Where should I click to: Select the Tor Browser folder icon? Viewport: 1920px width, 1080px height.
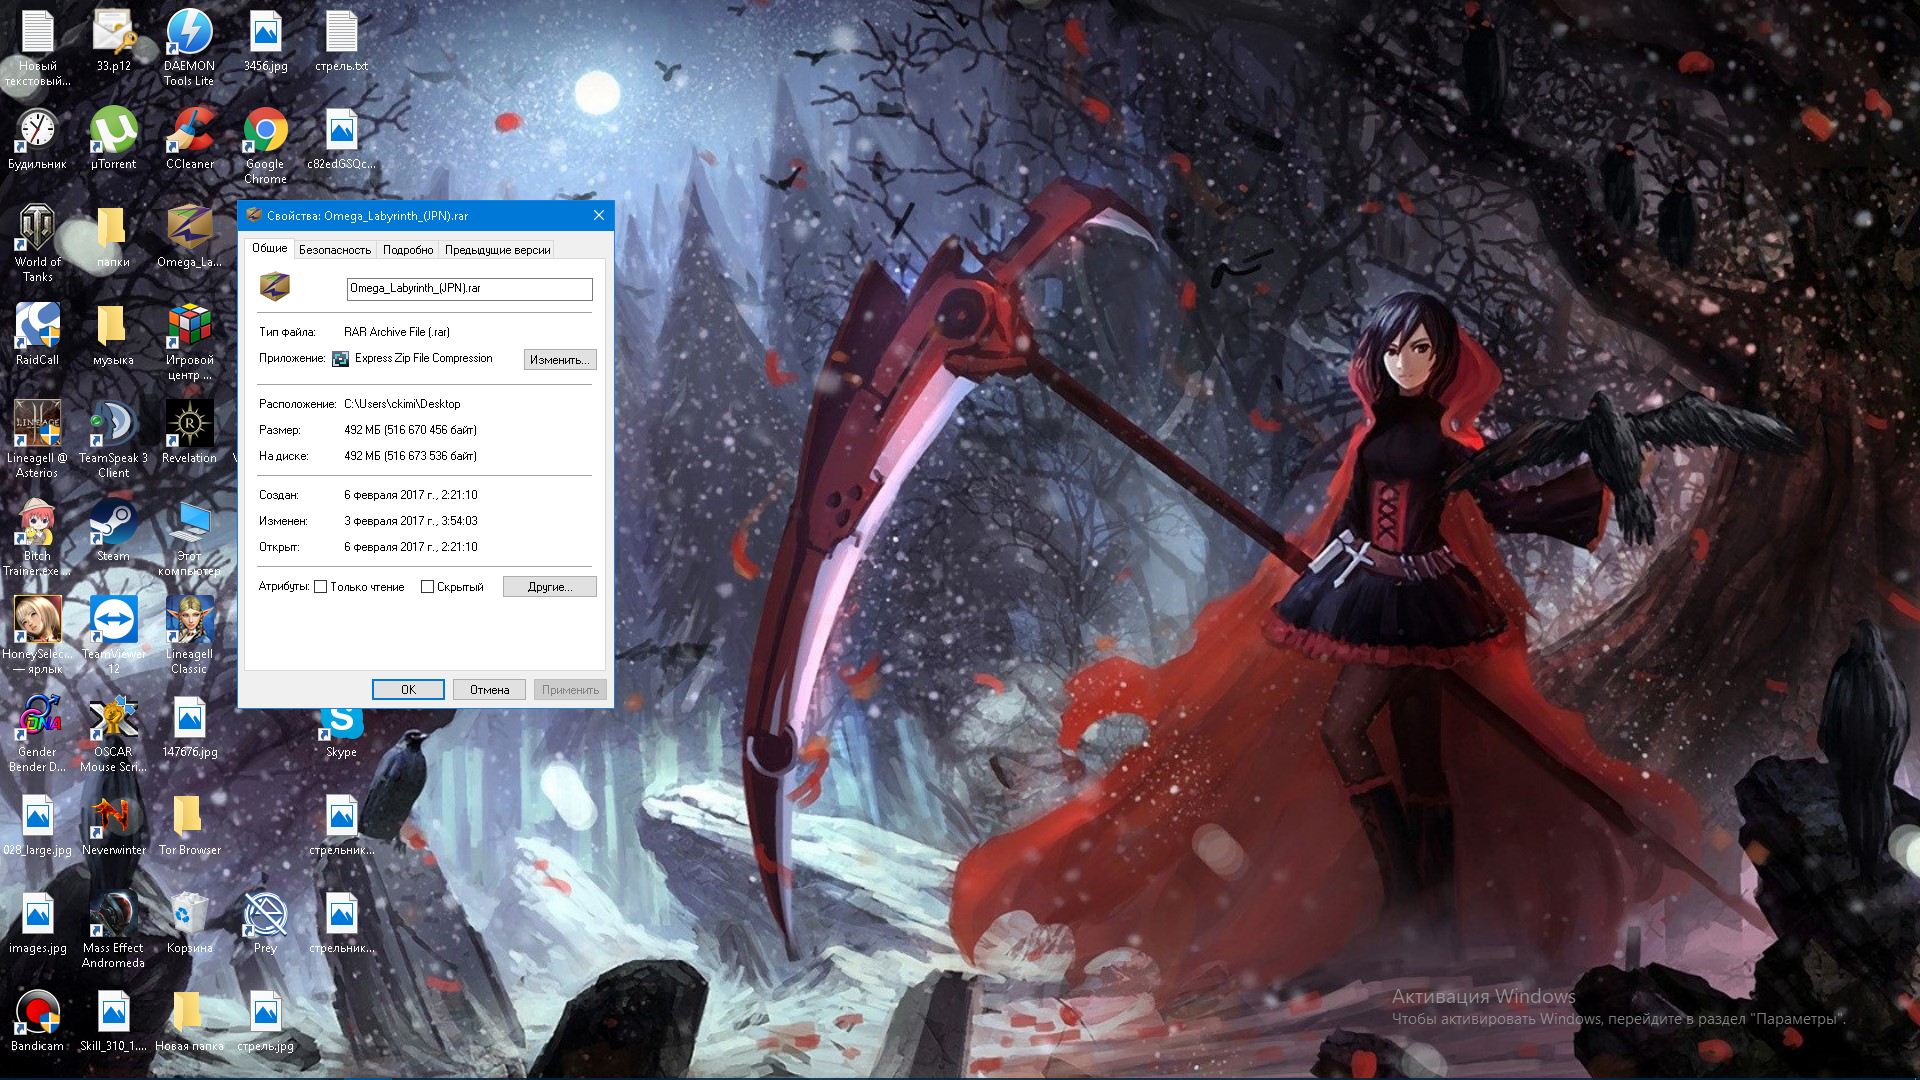point(189,824)
